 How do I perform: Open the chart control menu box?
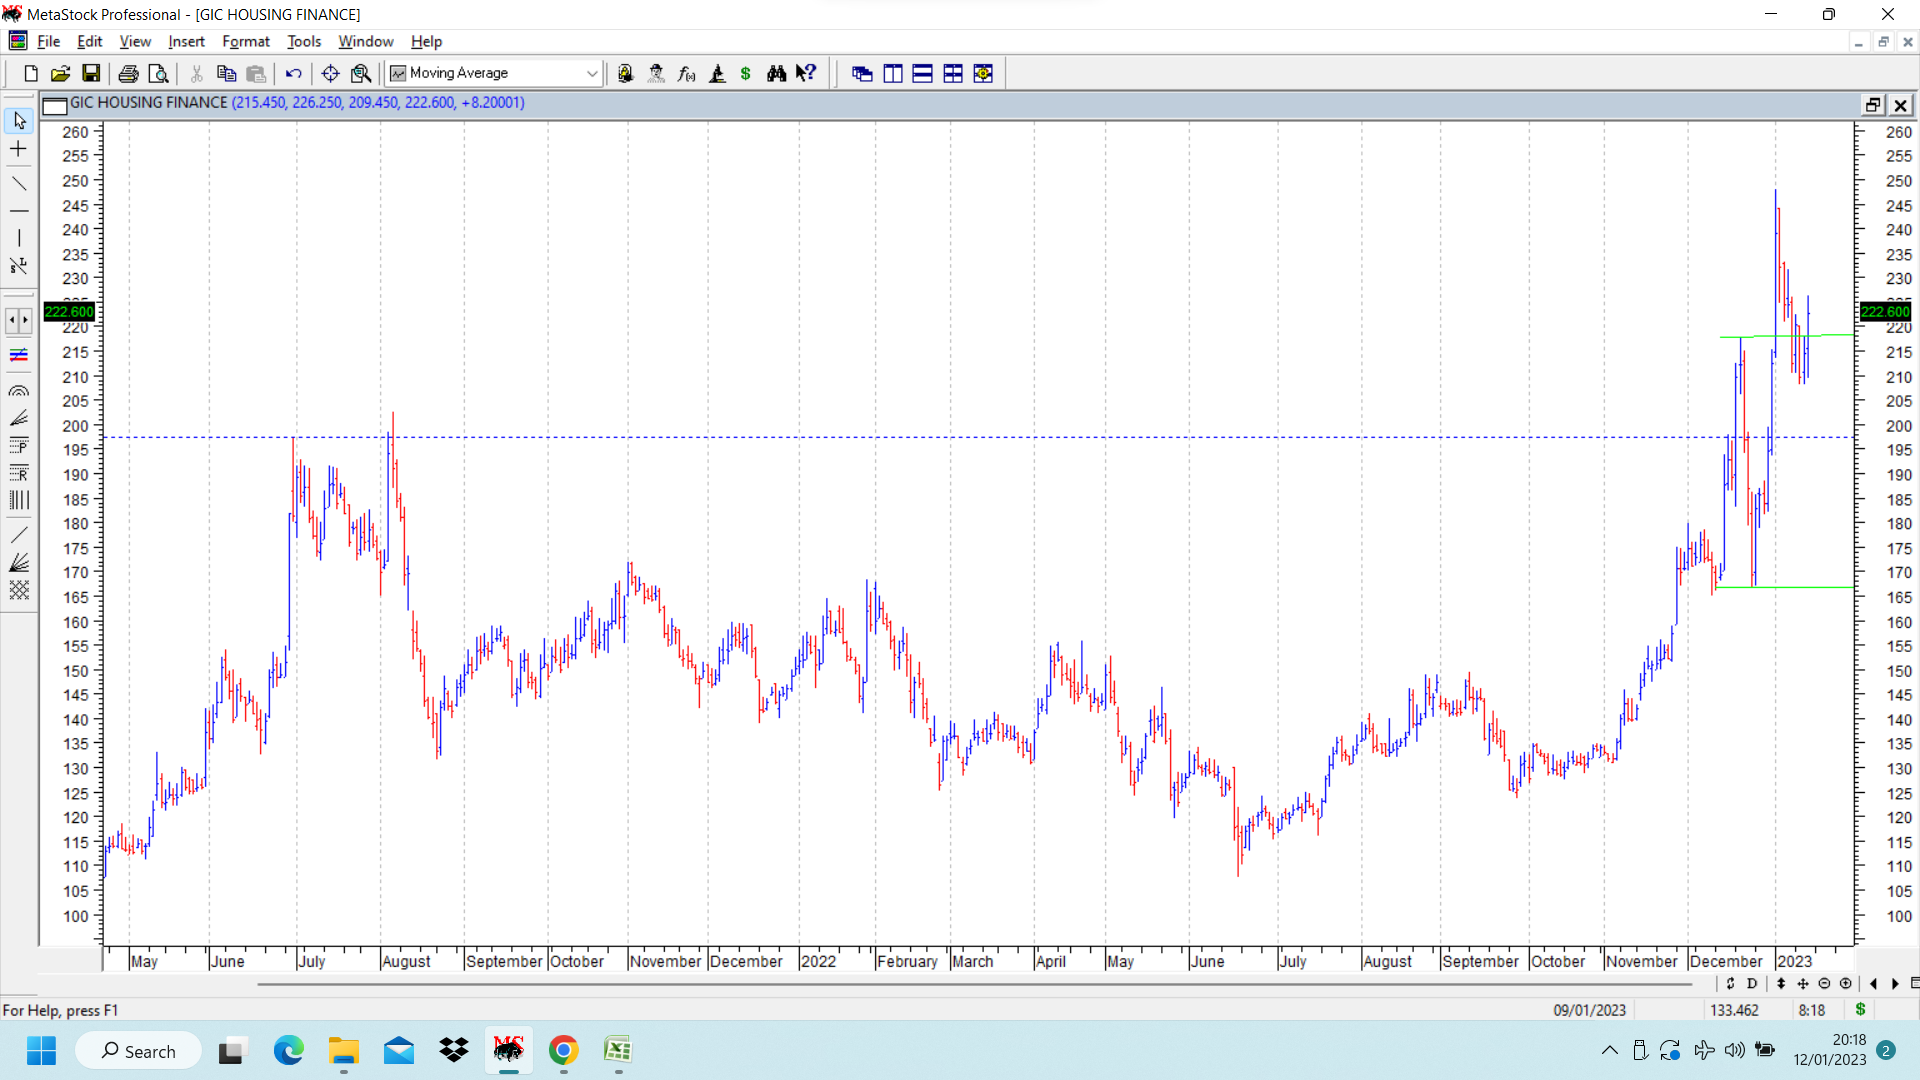[x=55, y=104]
